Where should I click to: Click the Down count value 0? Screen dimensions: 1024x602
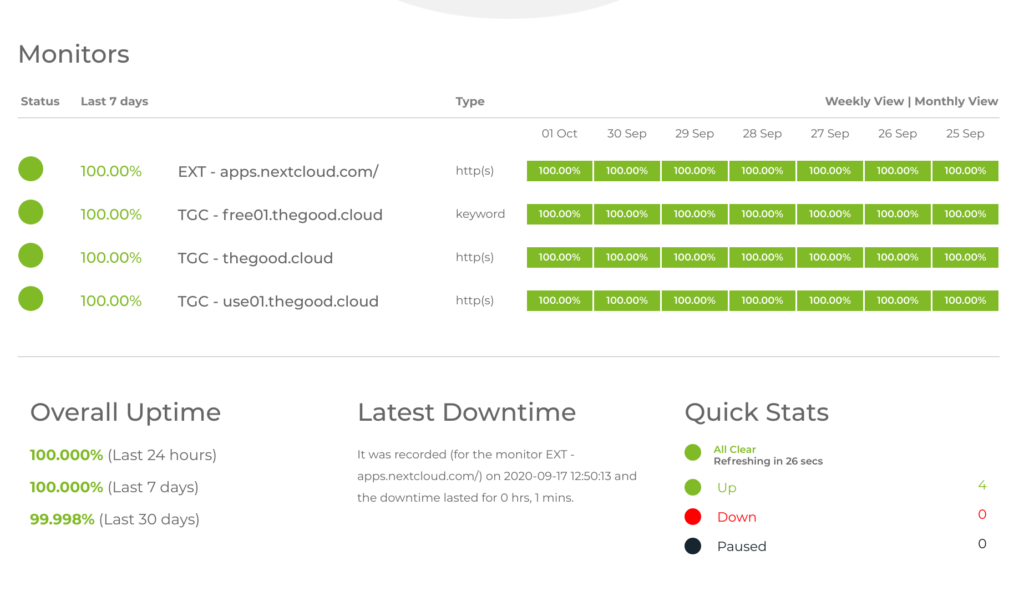pos(982,515)
